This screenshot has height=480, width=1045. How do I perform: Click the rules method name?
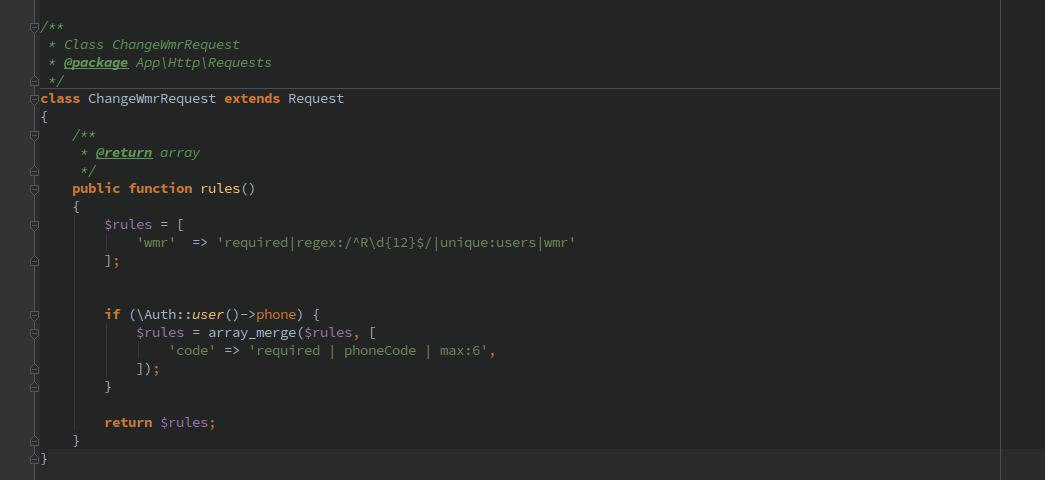[220, 188]
